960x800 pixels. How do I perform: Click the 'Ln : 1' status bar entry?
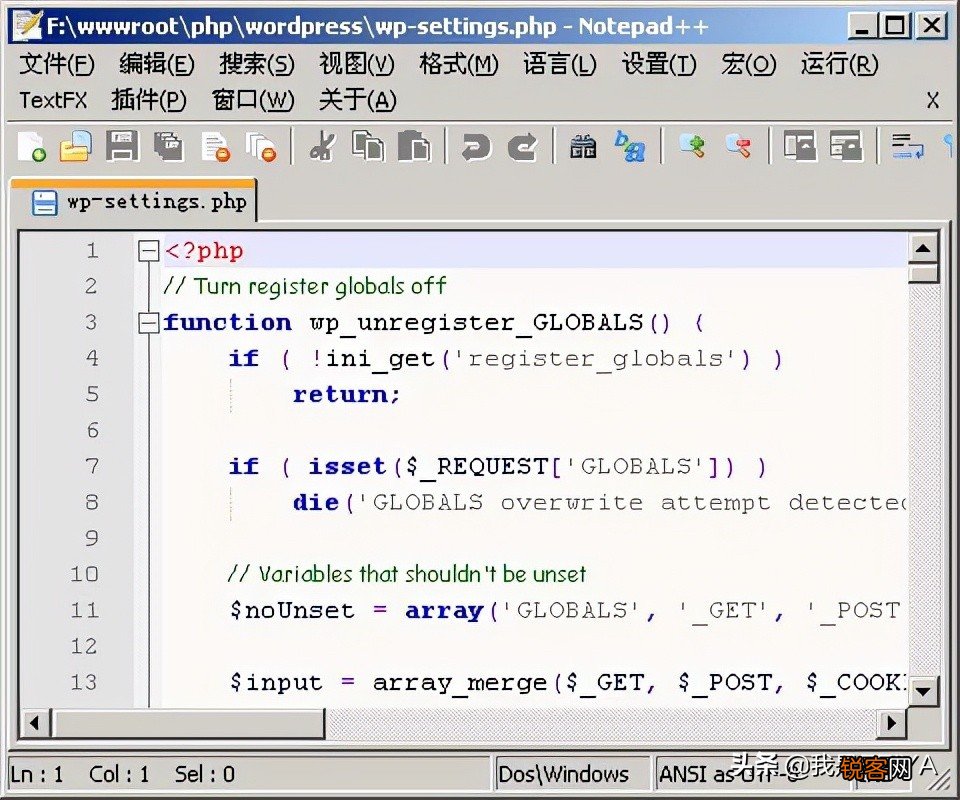(x=37, y=775)
